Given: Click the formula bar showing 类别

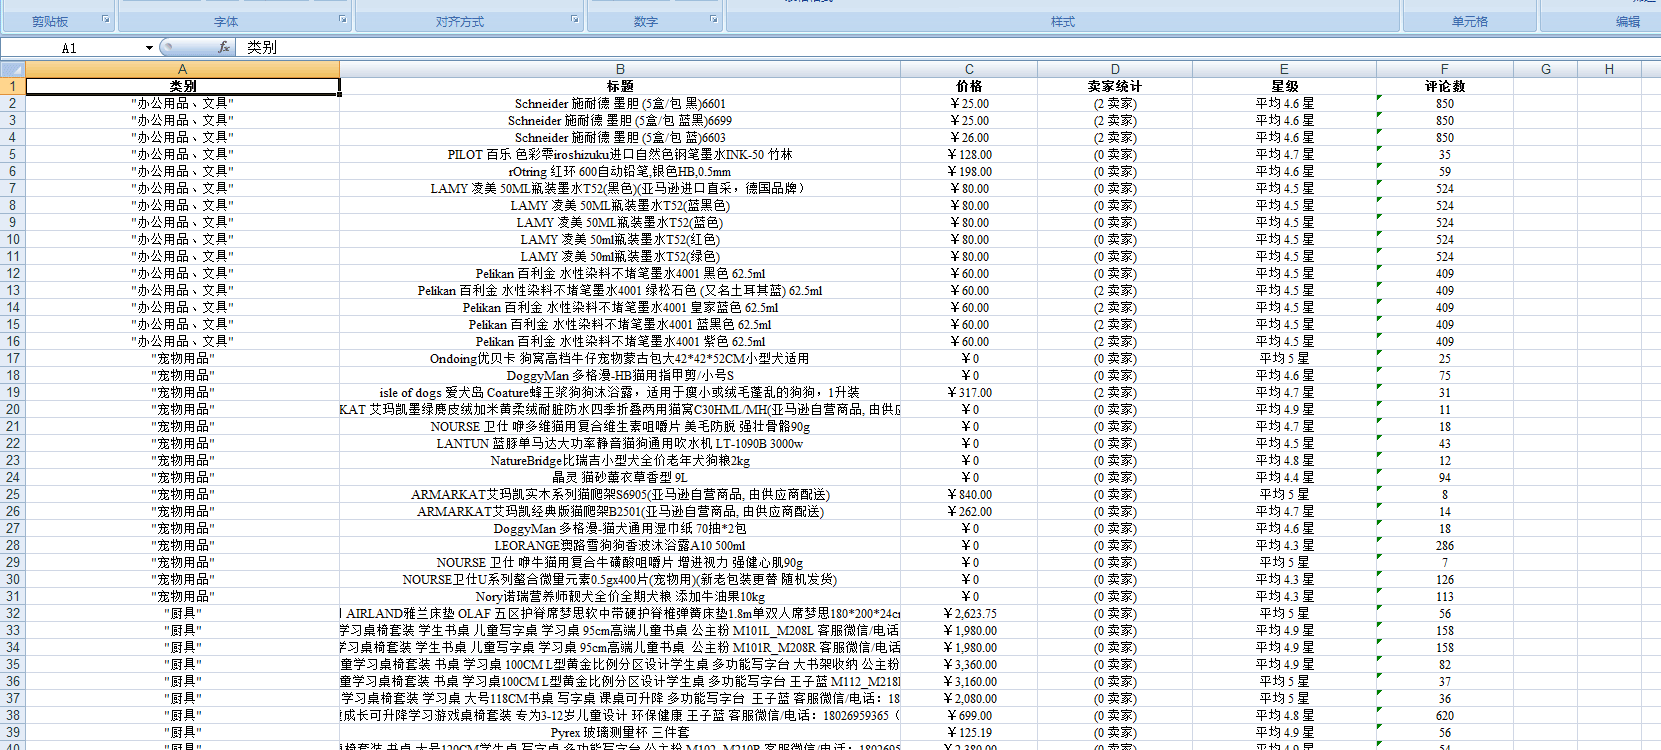Looking at the screenshot, I should 948,47.
